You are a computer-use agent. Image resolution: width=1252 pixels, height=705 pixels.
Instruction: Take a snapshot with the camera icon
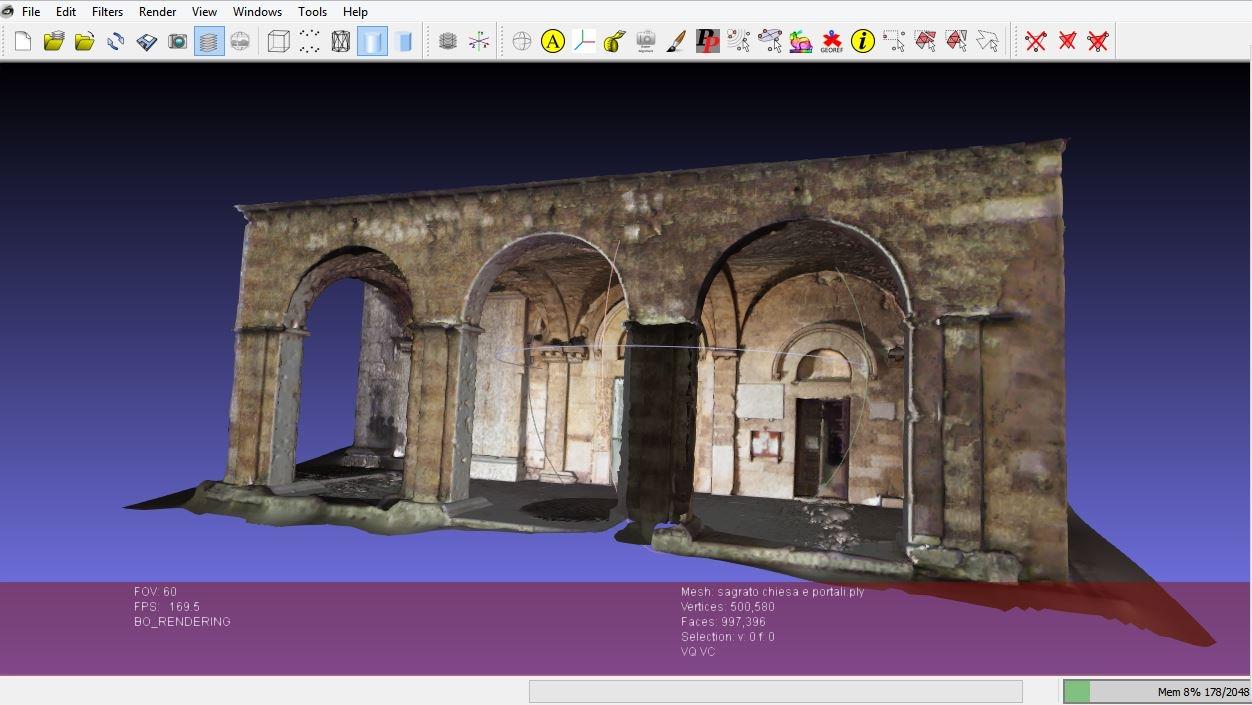178,41
